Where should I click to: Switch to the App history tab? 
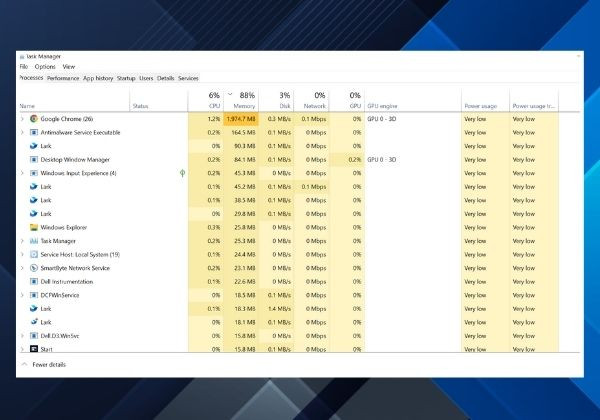coord(98,78)
